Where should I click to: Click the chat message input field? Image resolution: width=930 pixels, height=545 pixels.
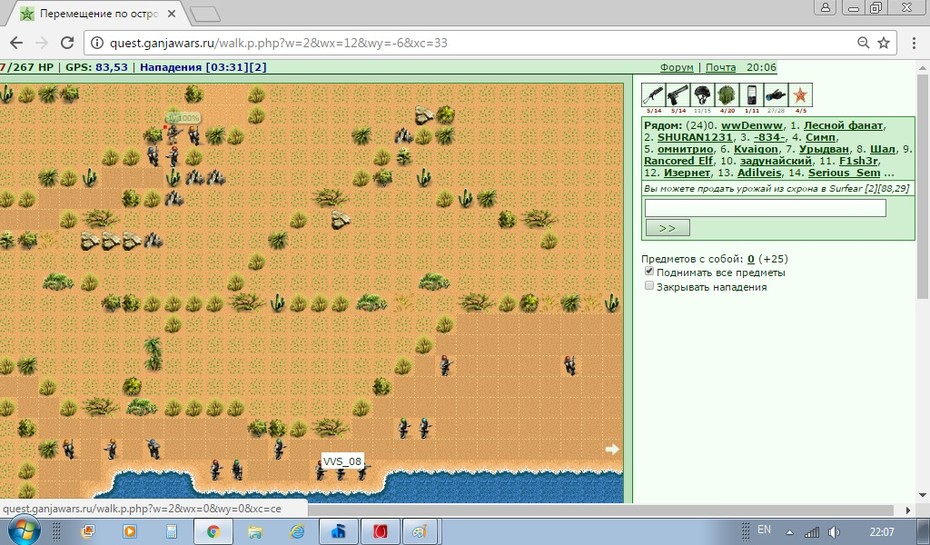(x=765, y=208)
